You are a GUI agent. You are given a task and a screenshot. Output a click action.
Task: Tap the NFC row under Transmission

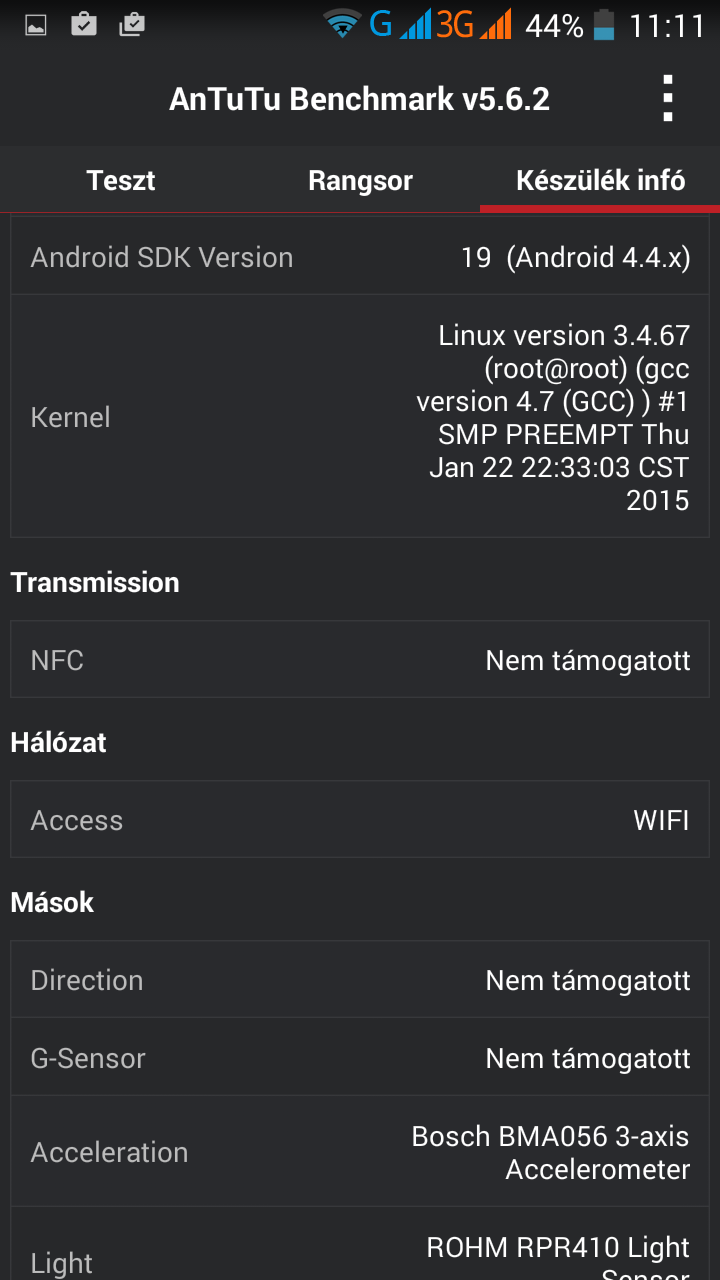point(360,659)
